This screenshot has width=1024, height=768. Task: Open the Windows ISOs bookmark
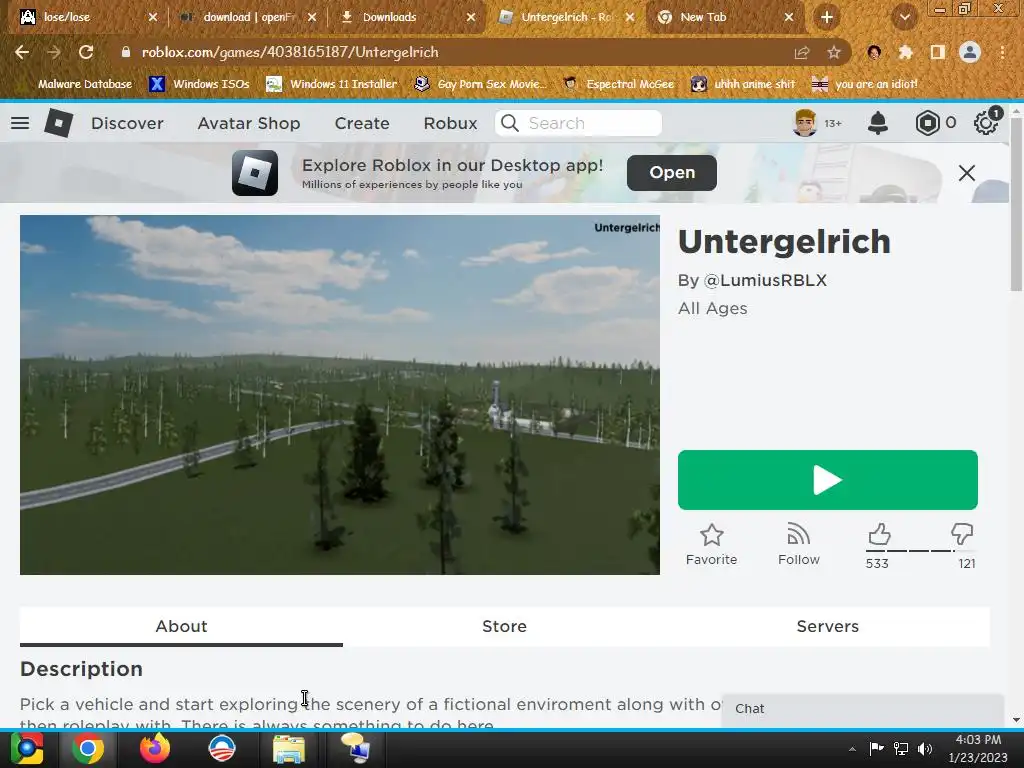point(199,84)
